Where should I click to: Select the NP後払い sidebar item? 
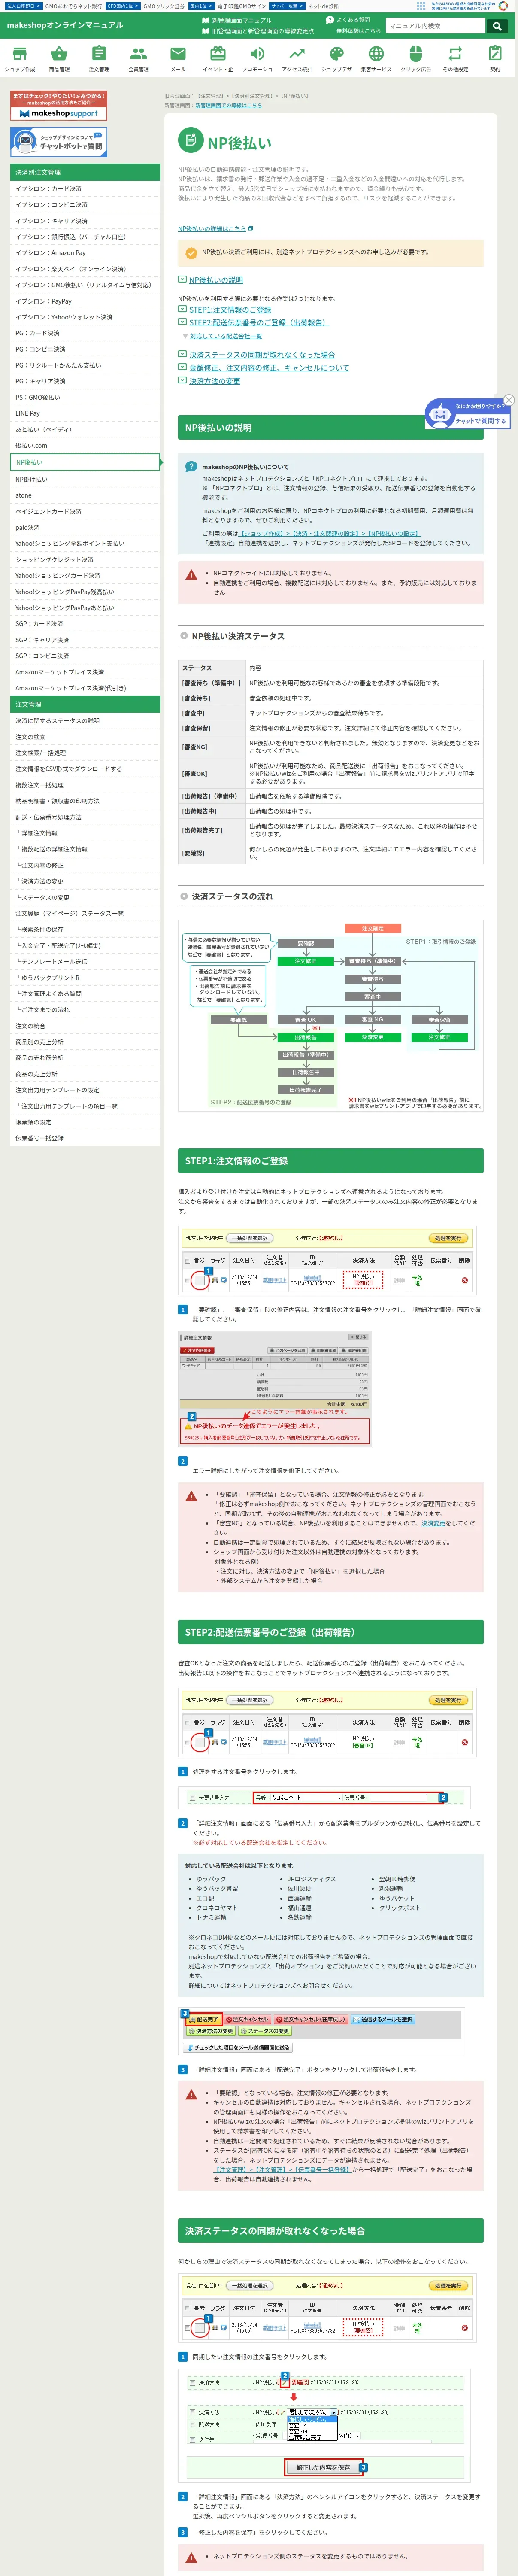[85, 462]
